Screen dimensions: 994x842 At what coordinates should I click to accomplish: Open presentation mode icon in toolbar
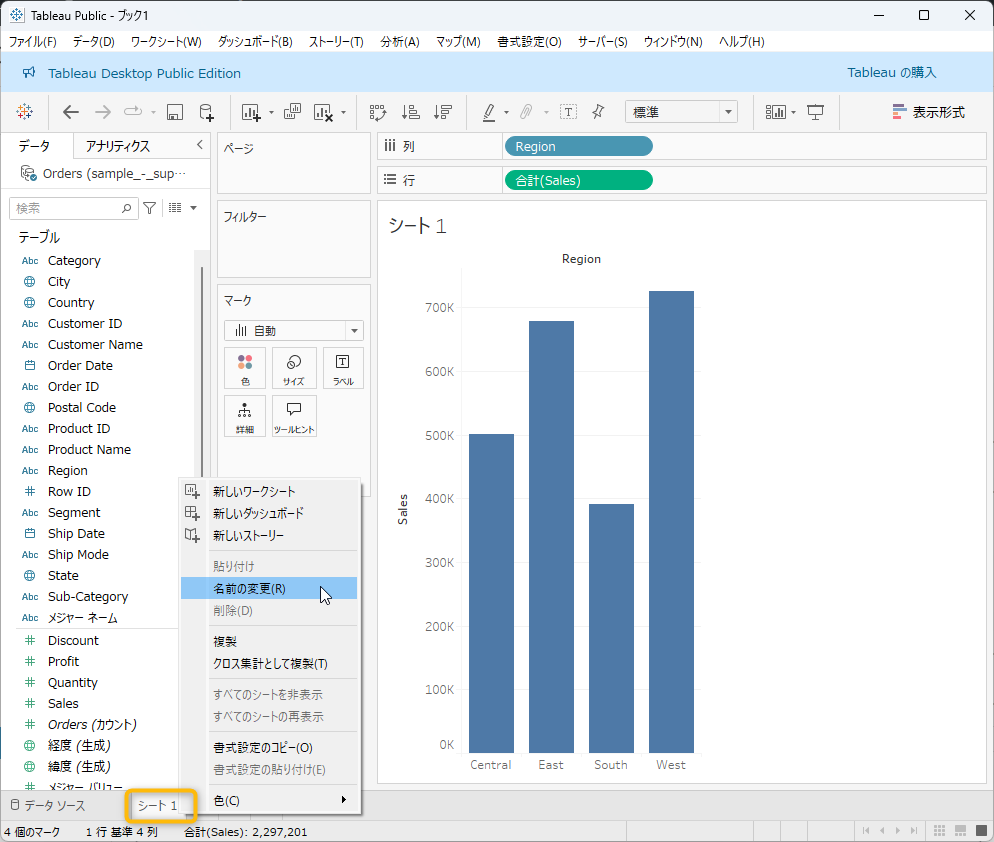click(x=815, y=112)
